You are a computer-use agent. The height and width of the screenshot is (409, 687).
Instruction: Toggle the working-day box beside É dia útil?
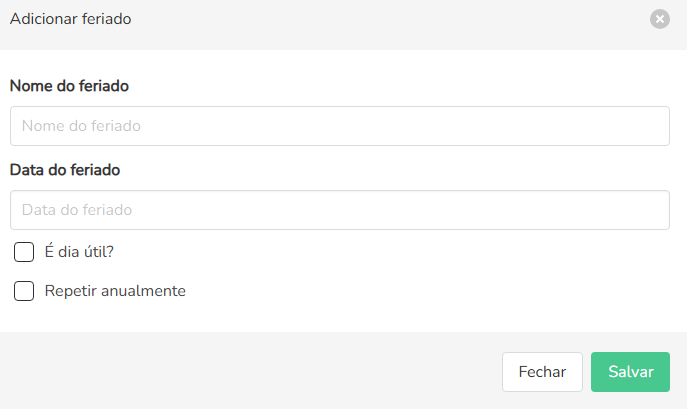[x=24, y=251]
